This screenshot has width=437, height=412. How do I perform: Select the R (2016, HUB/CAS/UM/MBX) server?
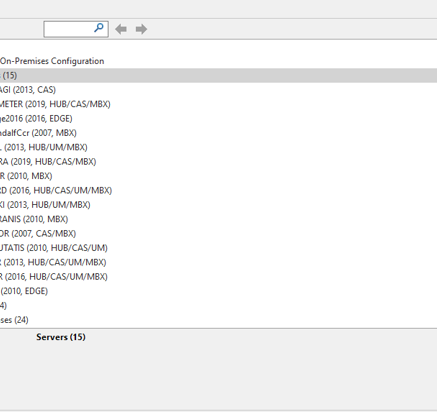pos(54,276)
